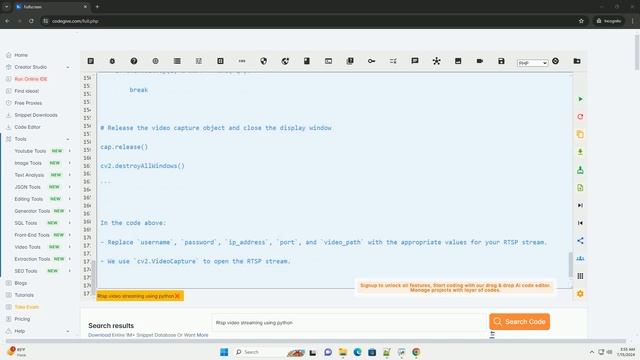
Task: Open the Blogs sidebar link
Action: pos(20,283)
